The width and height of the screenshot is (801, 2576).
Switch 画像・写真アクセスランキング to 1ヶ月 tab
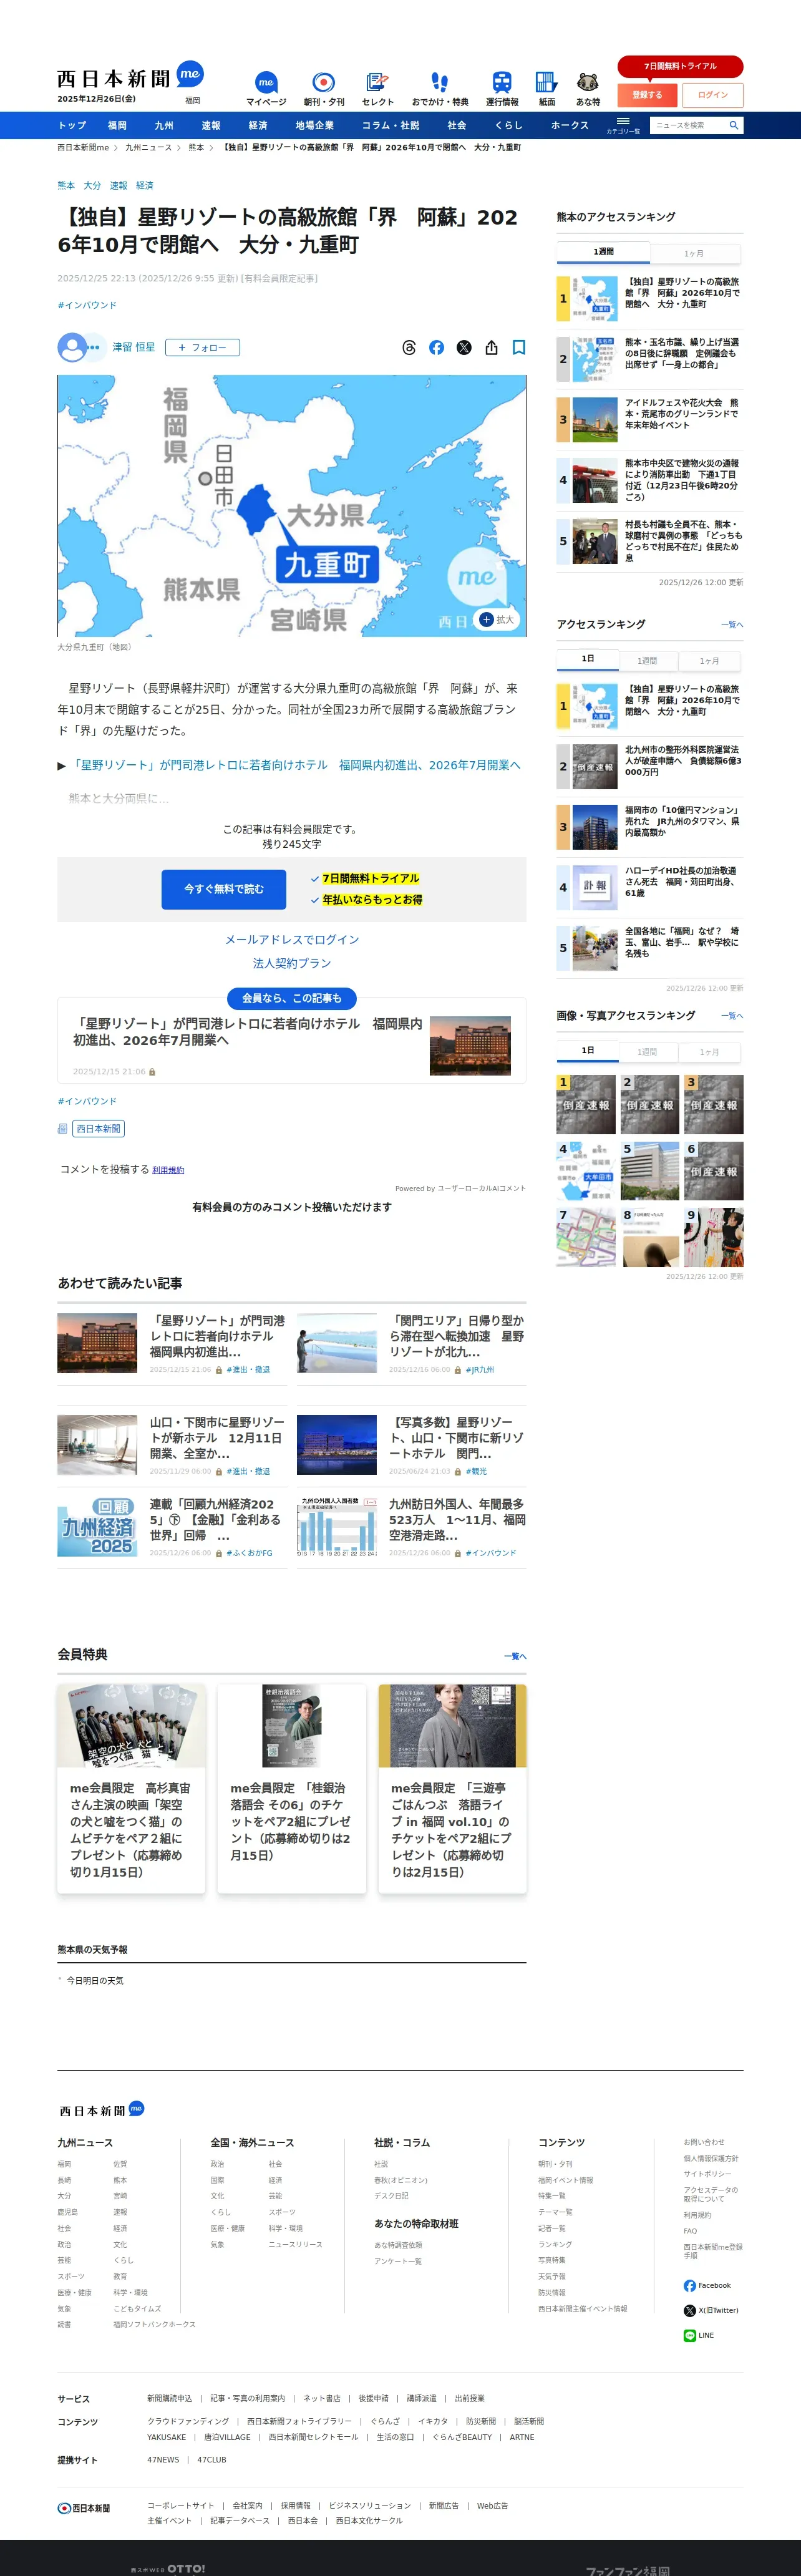coord(709,1052)
